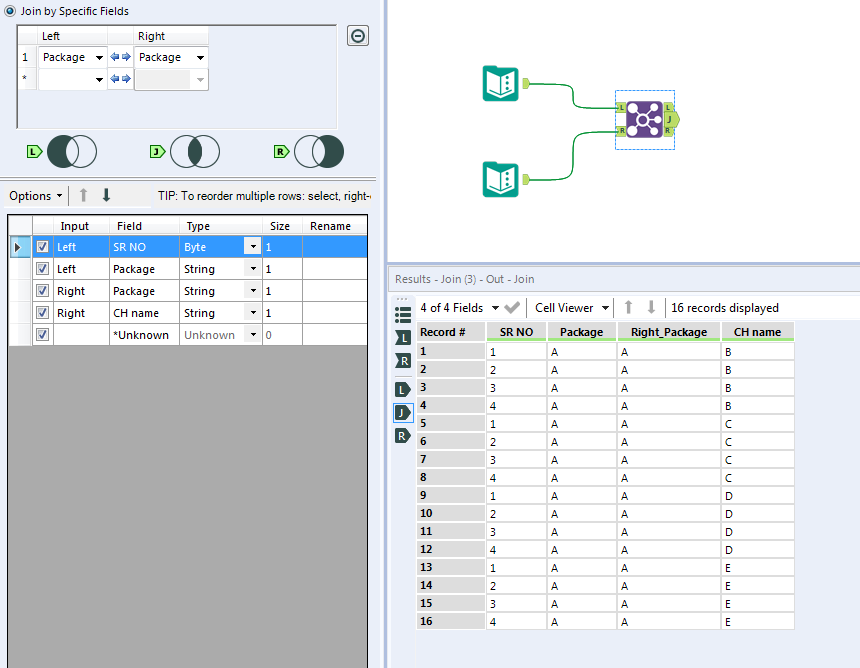Image resolution: width=860 pixels, height=668 pixels.
Task: Open the String type dropdown for Left Package
Action: pyautogui.click(x=253, y=269)
